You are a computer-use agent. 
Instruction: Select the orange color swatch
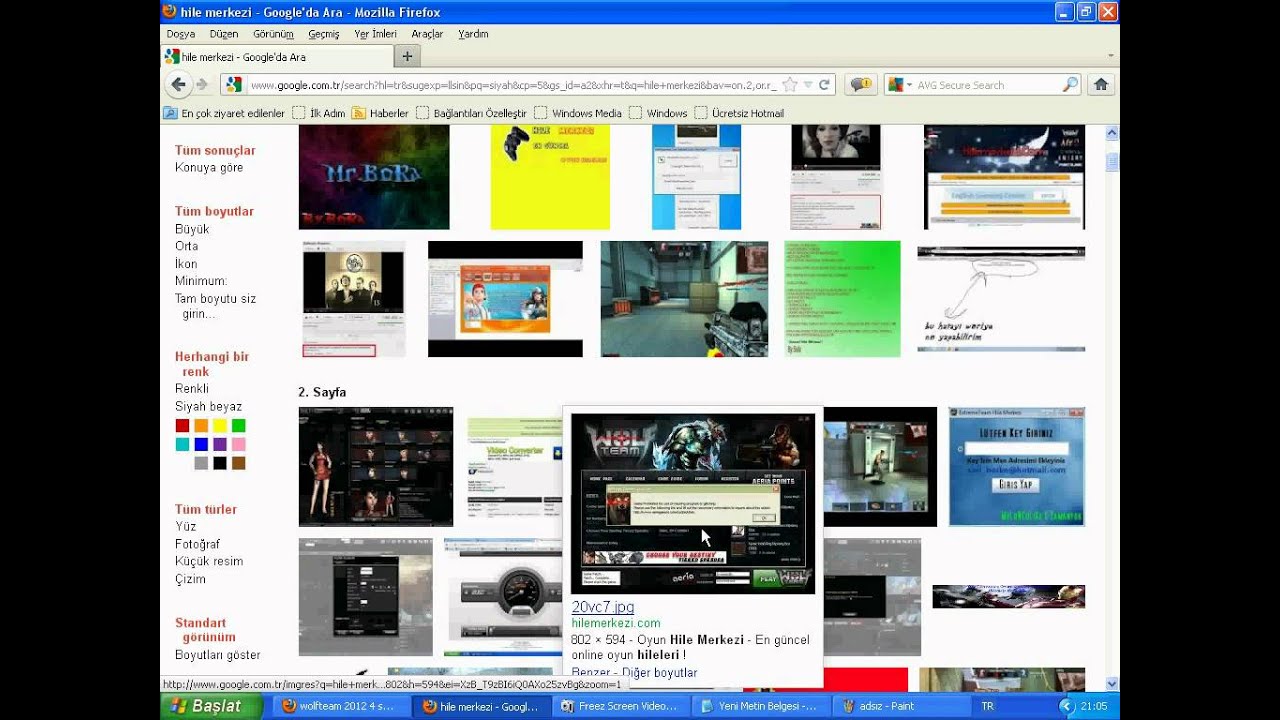201,426
